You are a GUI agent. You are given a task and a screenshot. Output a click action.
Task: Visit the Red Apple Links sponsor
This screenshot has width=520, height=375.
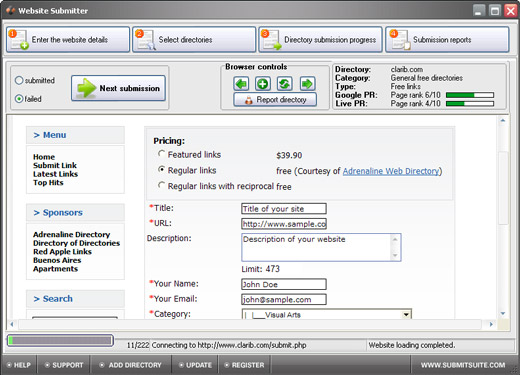tap(62, 252)
